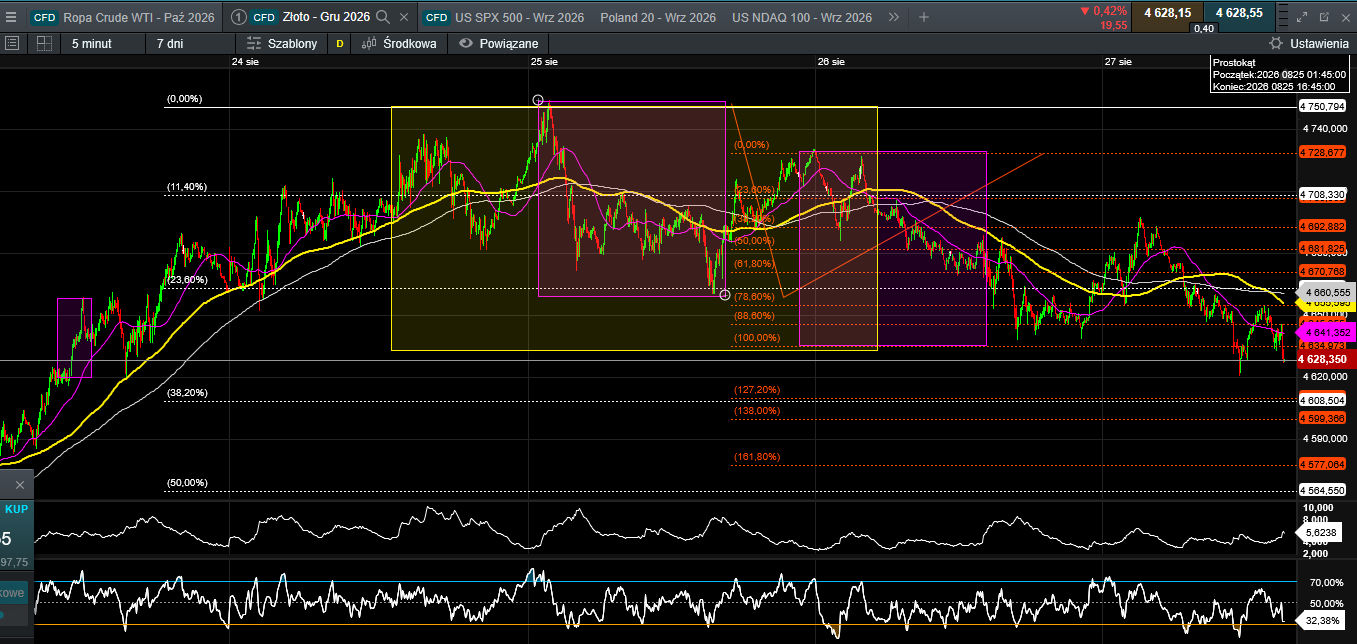Show more tabs with double chevron
Viewport: 1357px width, 644px height.
[x=893, y=17]
